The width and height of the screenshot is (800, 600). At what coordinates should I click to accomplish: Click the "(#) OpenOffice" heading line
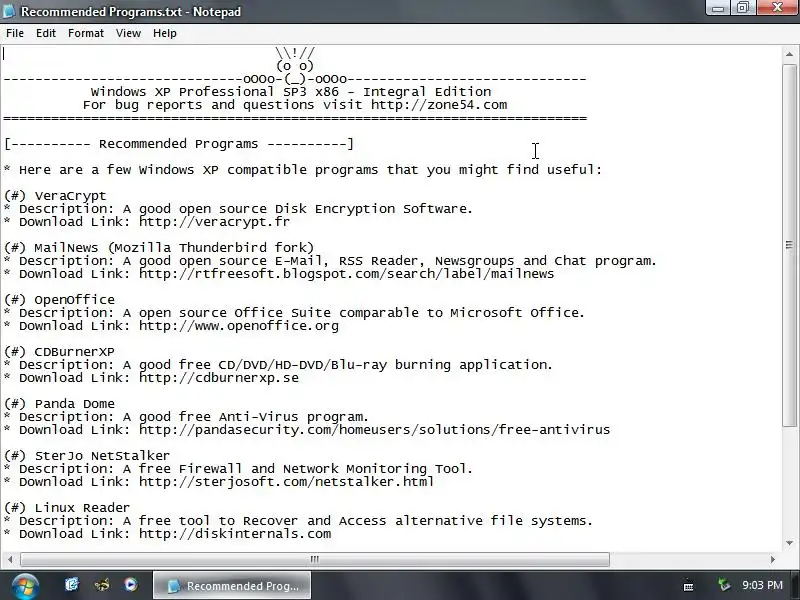pos(59,300)
